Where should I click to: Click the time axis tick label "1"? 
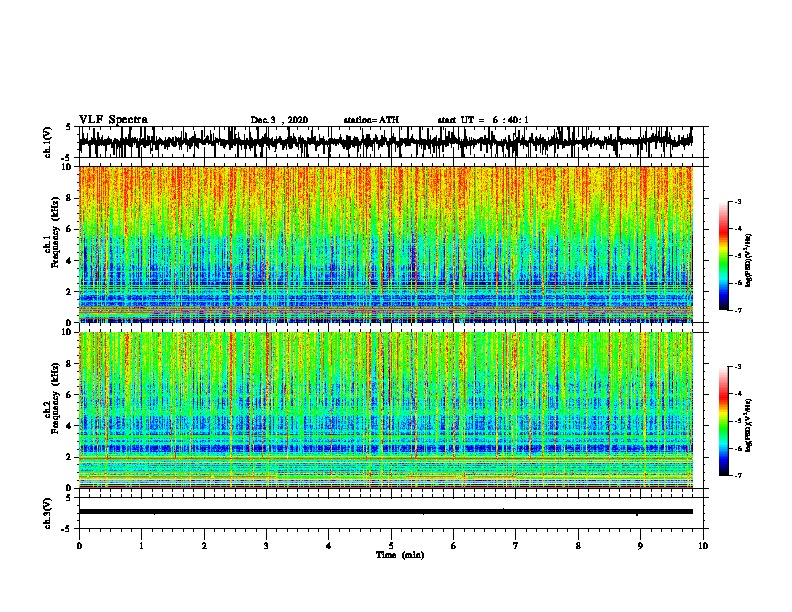tap(141, 545)
